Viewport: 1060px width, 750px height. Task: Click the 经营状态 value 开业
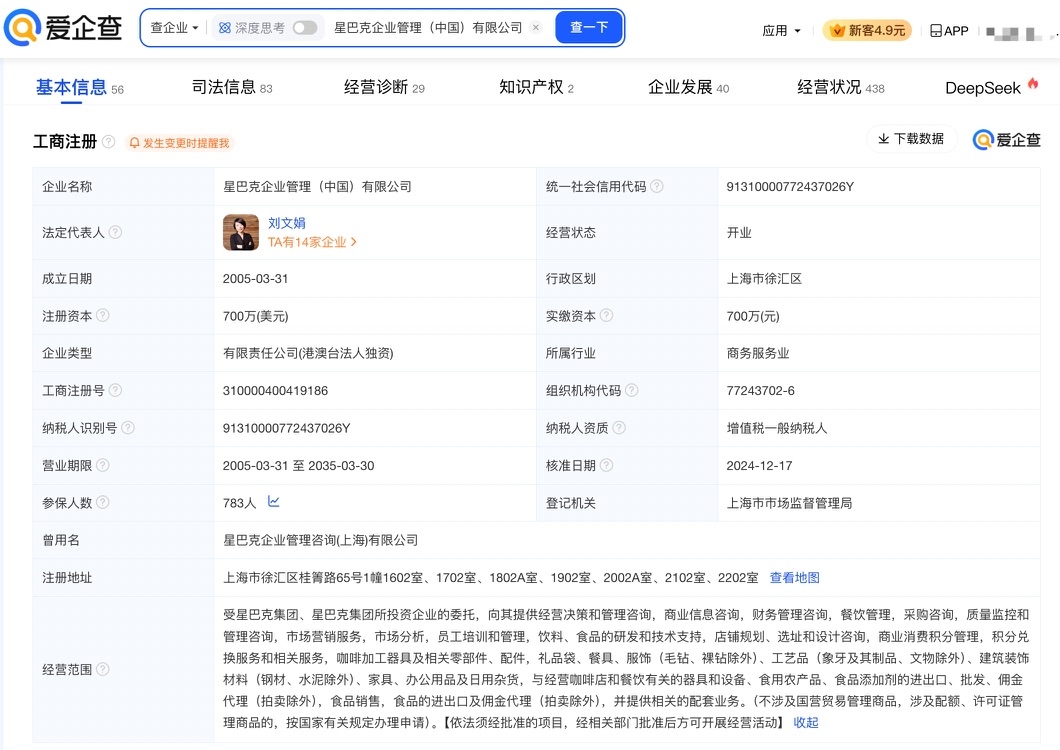coord(739,233)
